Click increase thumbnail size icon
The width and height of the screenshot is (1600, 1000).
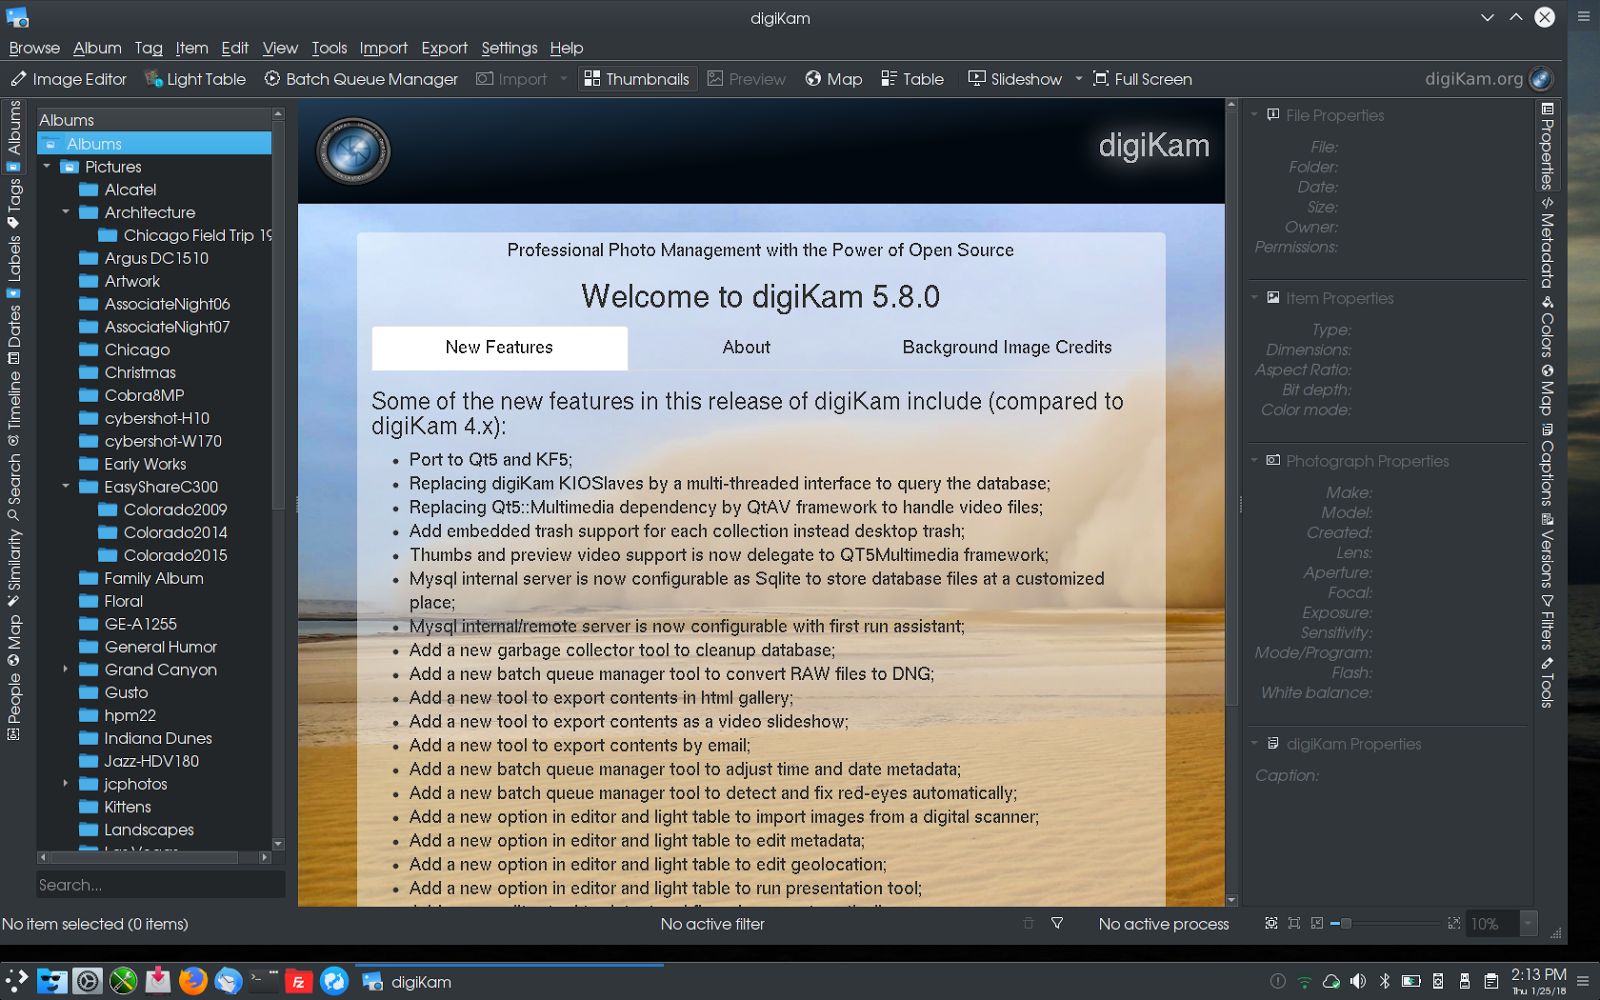(x=1454, y=923)
